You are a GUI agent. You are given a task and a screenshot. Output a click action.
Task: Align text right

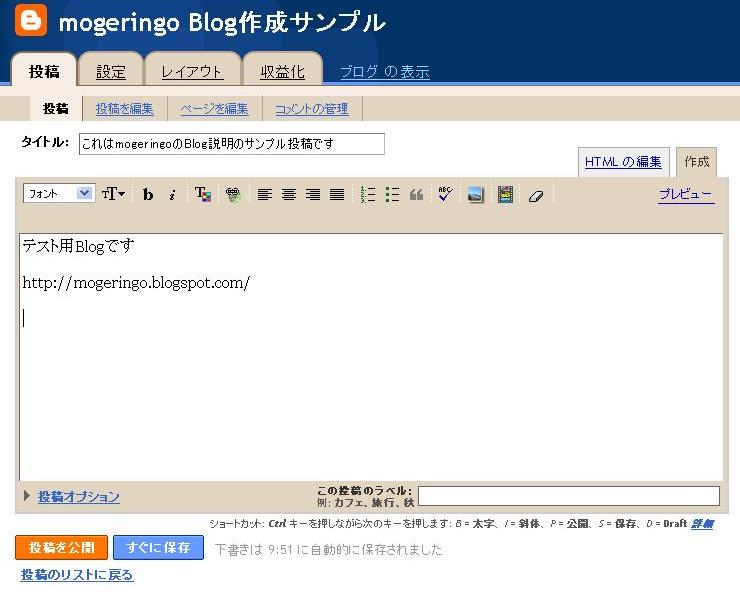pyautogui.click(x=313, y=194)
